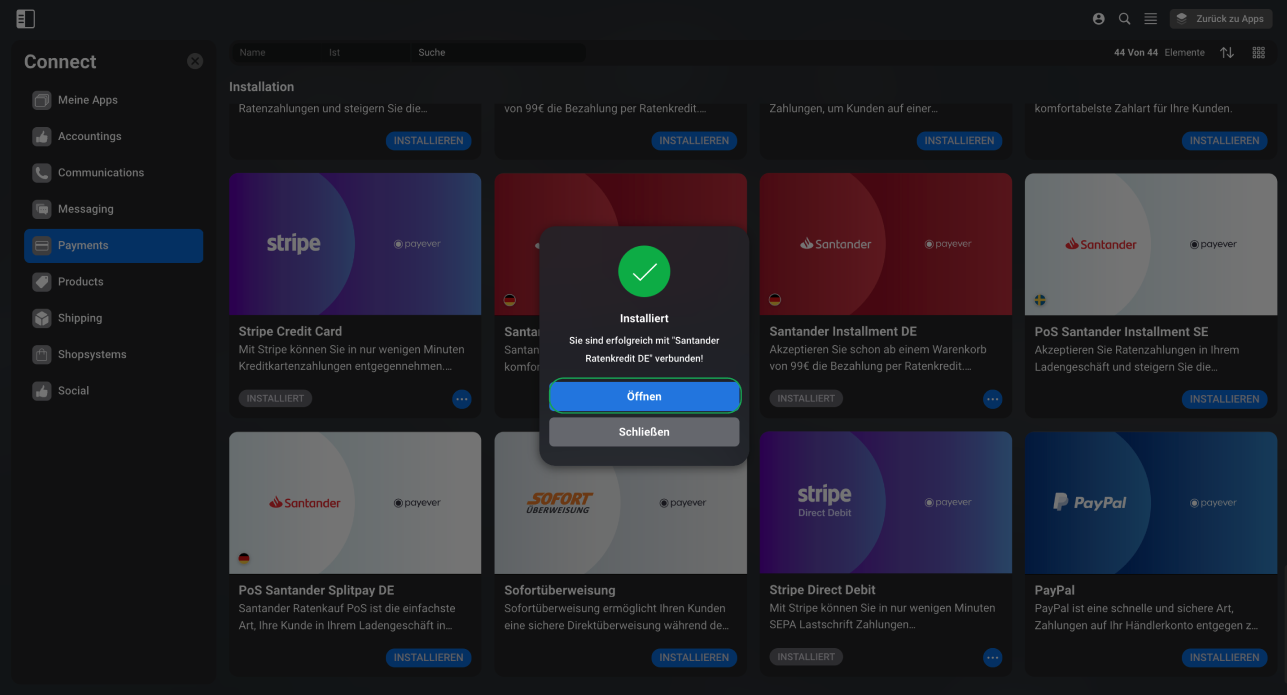Open the Name filter dropdown
The height and width of the screenshot is (695, 1287).
pos(276,52)
